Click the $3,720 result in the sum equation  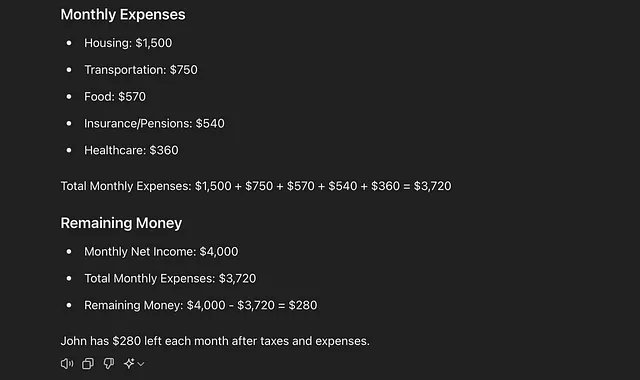click(x=433, y=186)
